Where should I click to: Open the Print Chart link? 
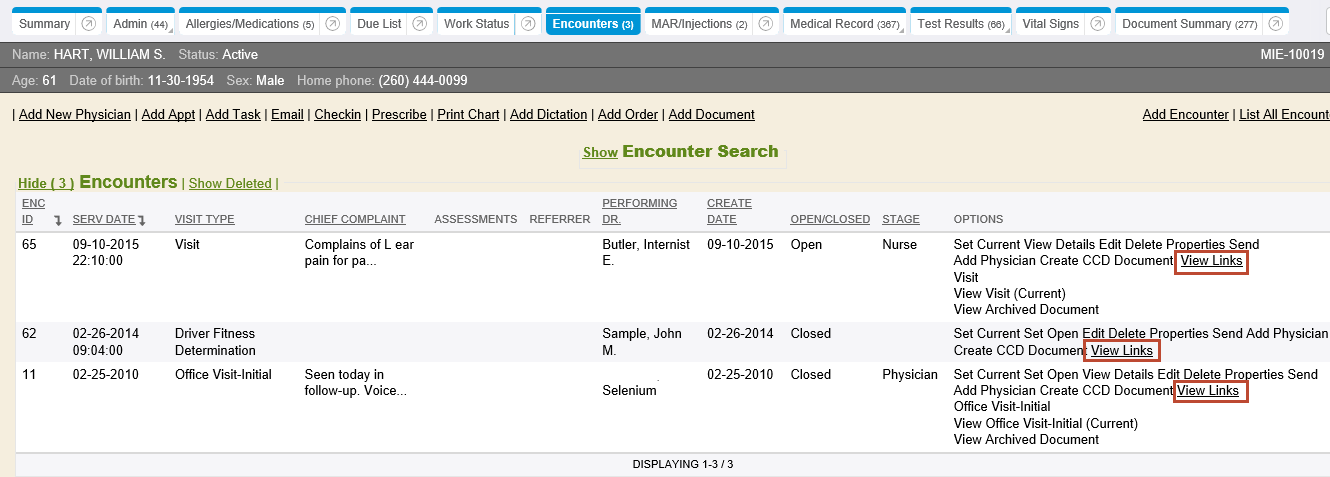click(468, 115)
